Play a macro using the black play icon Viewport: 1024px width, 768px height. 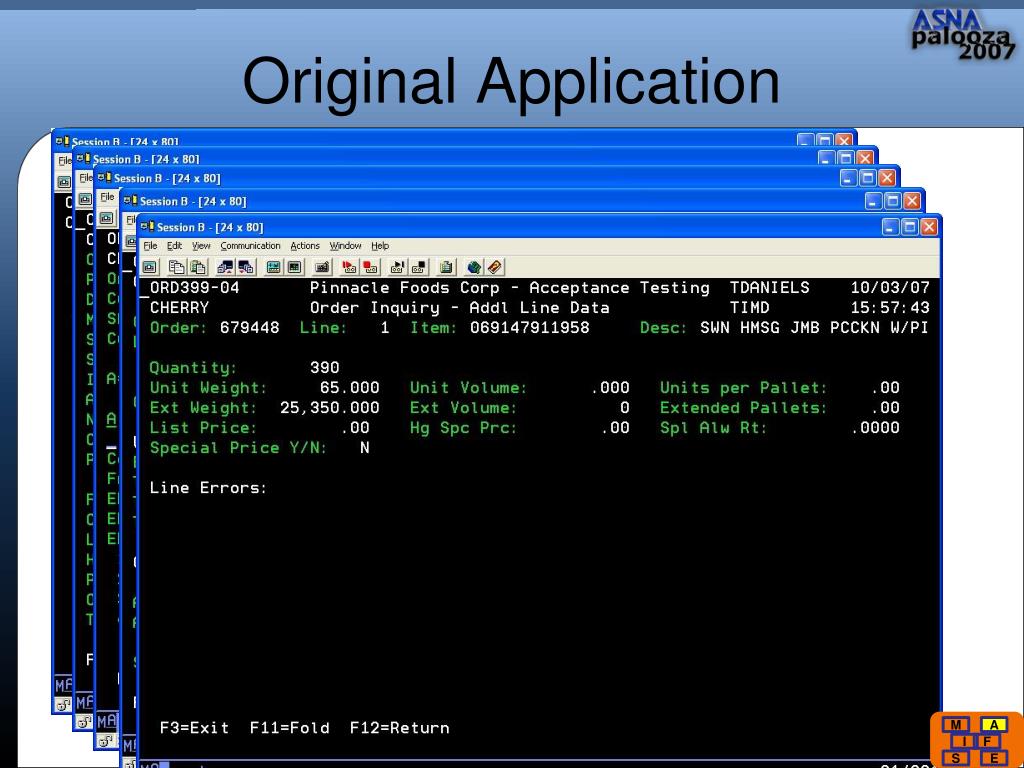(x=398, y=267)
